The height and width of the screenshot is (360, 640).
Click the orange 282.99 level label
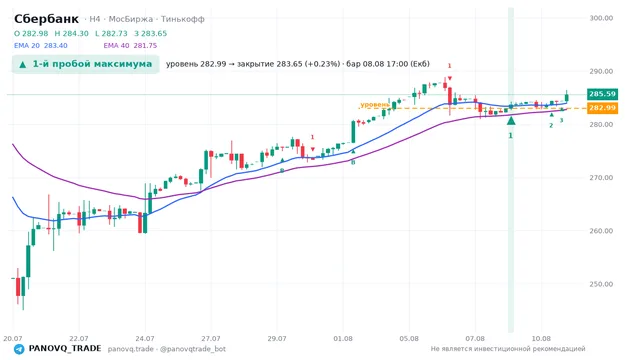602,108
